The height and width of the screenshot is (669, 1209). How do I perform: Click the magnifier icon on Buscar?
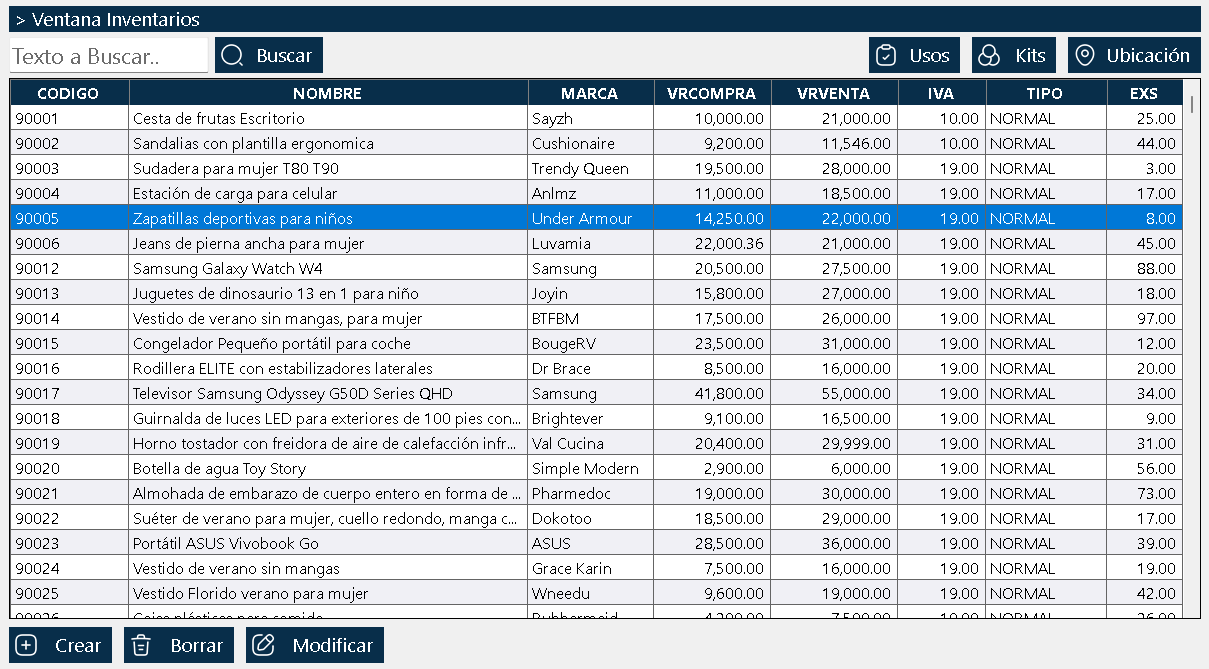click(232, 56)
